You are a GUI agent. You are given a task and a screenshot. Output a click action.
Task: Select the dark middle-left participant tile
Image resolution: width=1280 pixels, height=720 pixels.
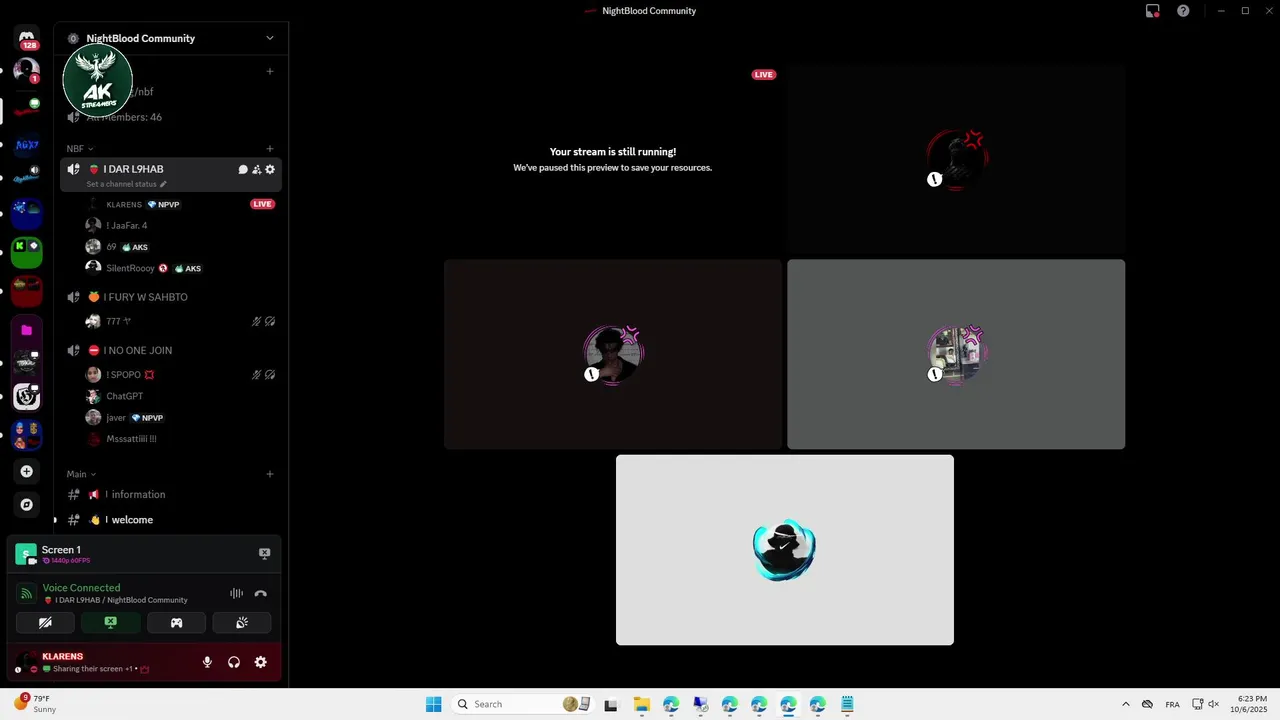(613, 354)
